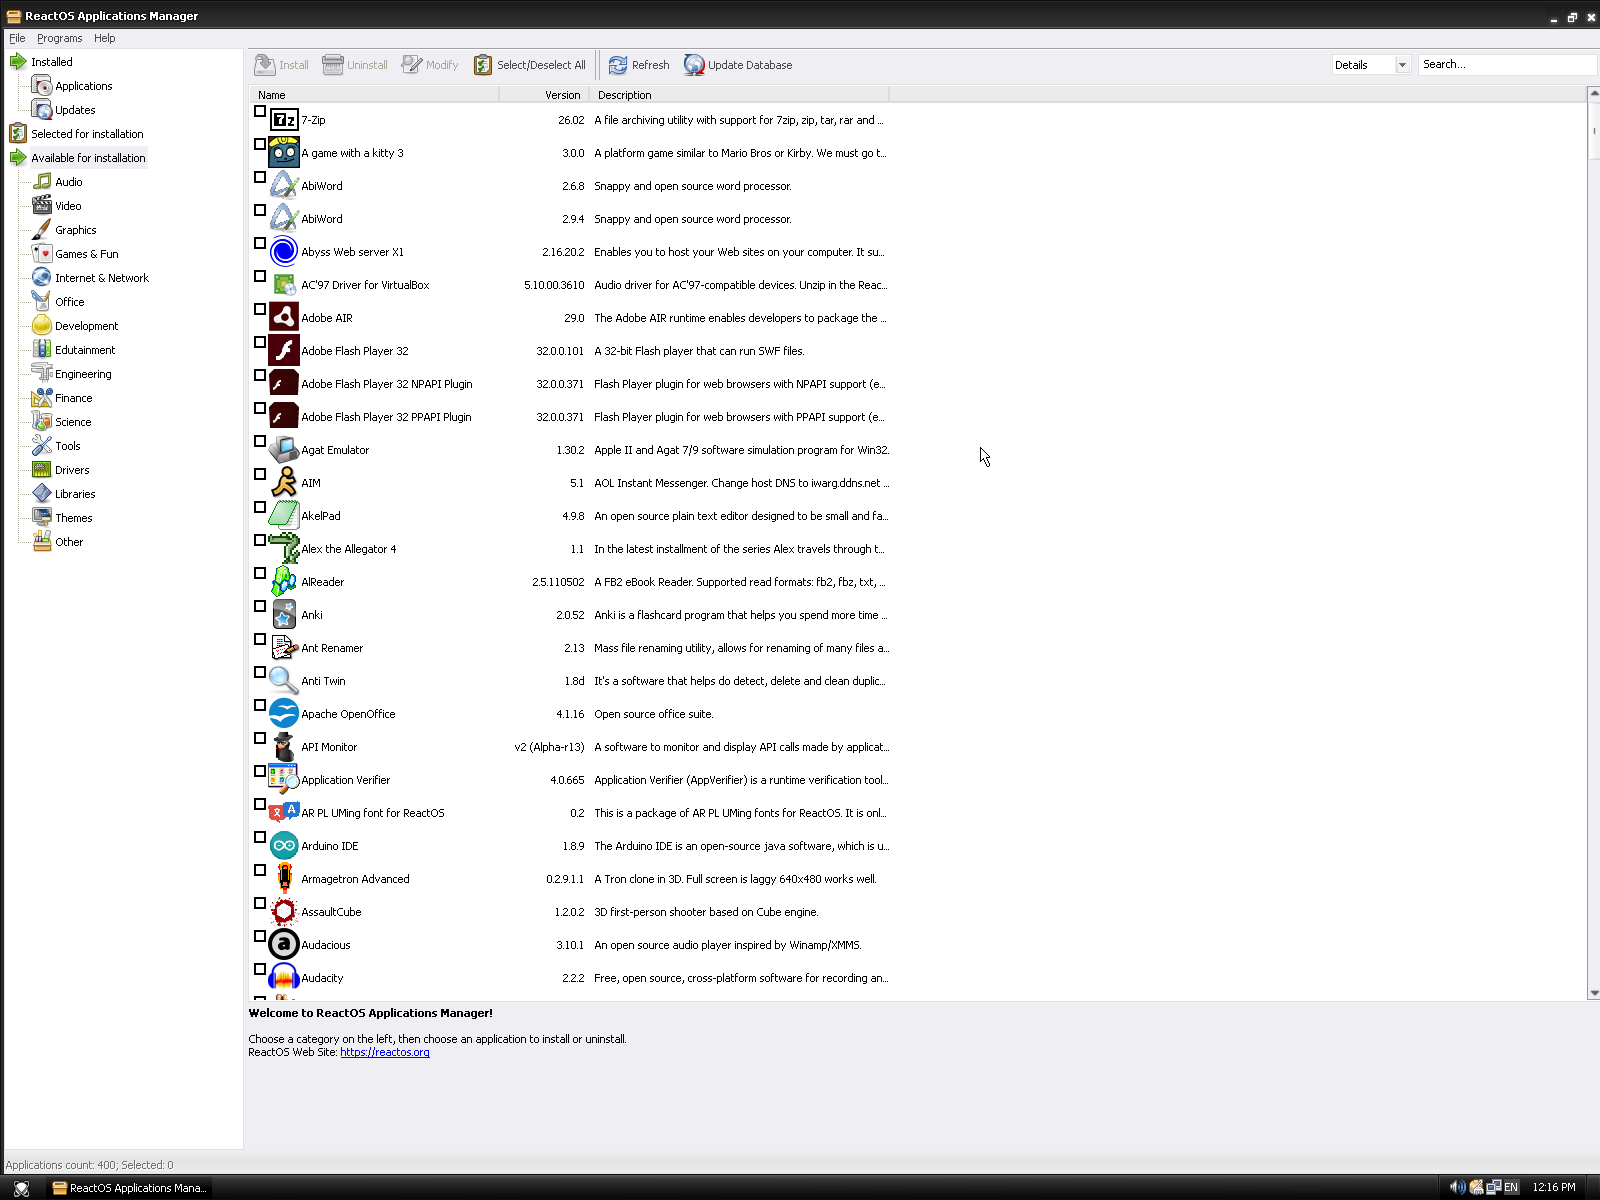Select the Apache OpenOffice checkbox
1600x1200 pixels.
click(260, 705)
